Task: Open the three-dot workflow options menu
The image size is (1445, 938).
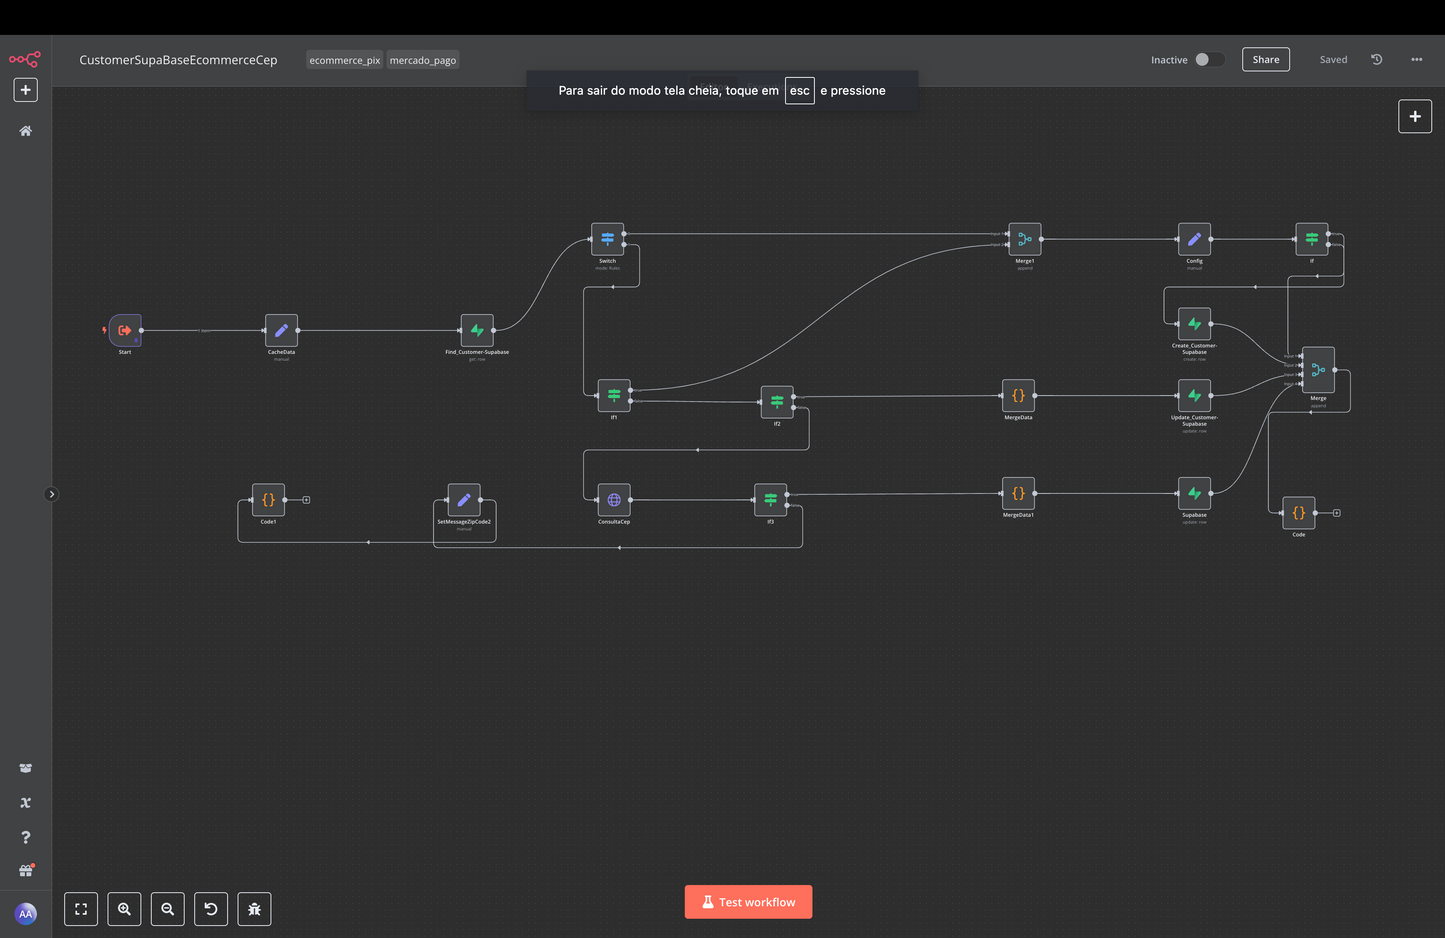Action: [x=1416, y=60]
